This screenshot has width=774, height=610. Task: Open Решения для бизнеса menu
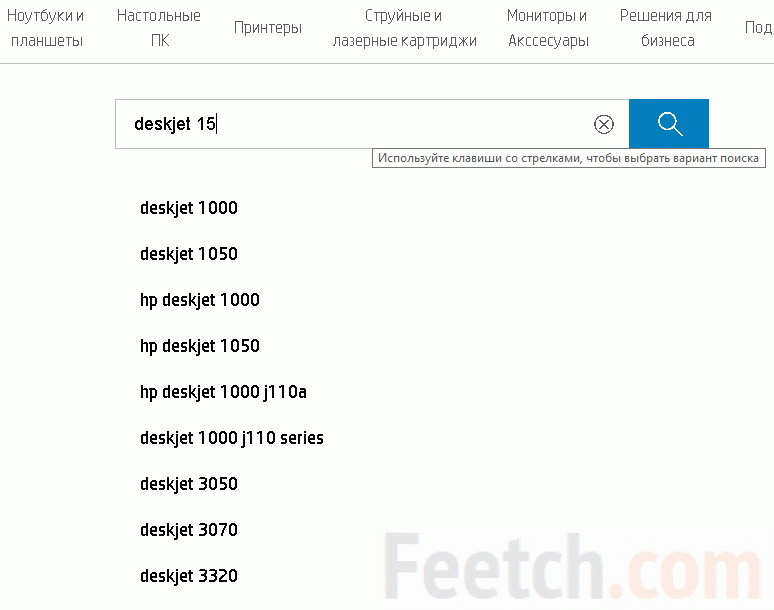click(666, 29)
